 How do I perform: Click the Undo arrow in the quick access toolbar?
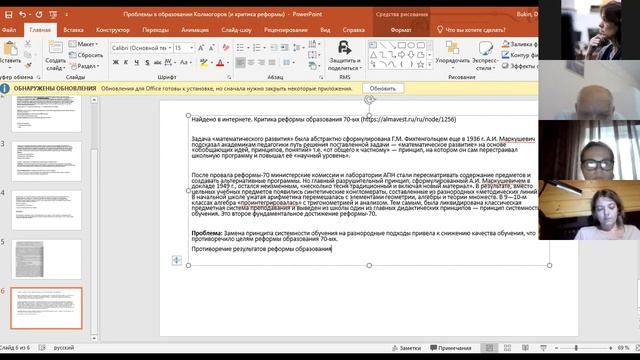click(x=22, y=15)
